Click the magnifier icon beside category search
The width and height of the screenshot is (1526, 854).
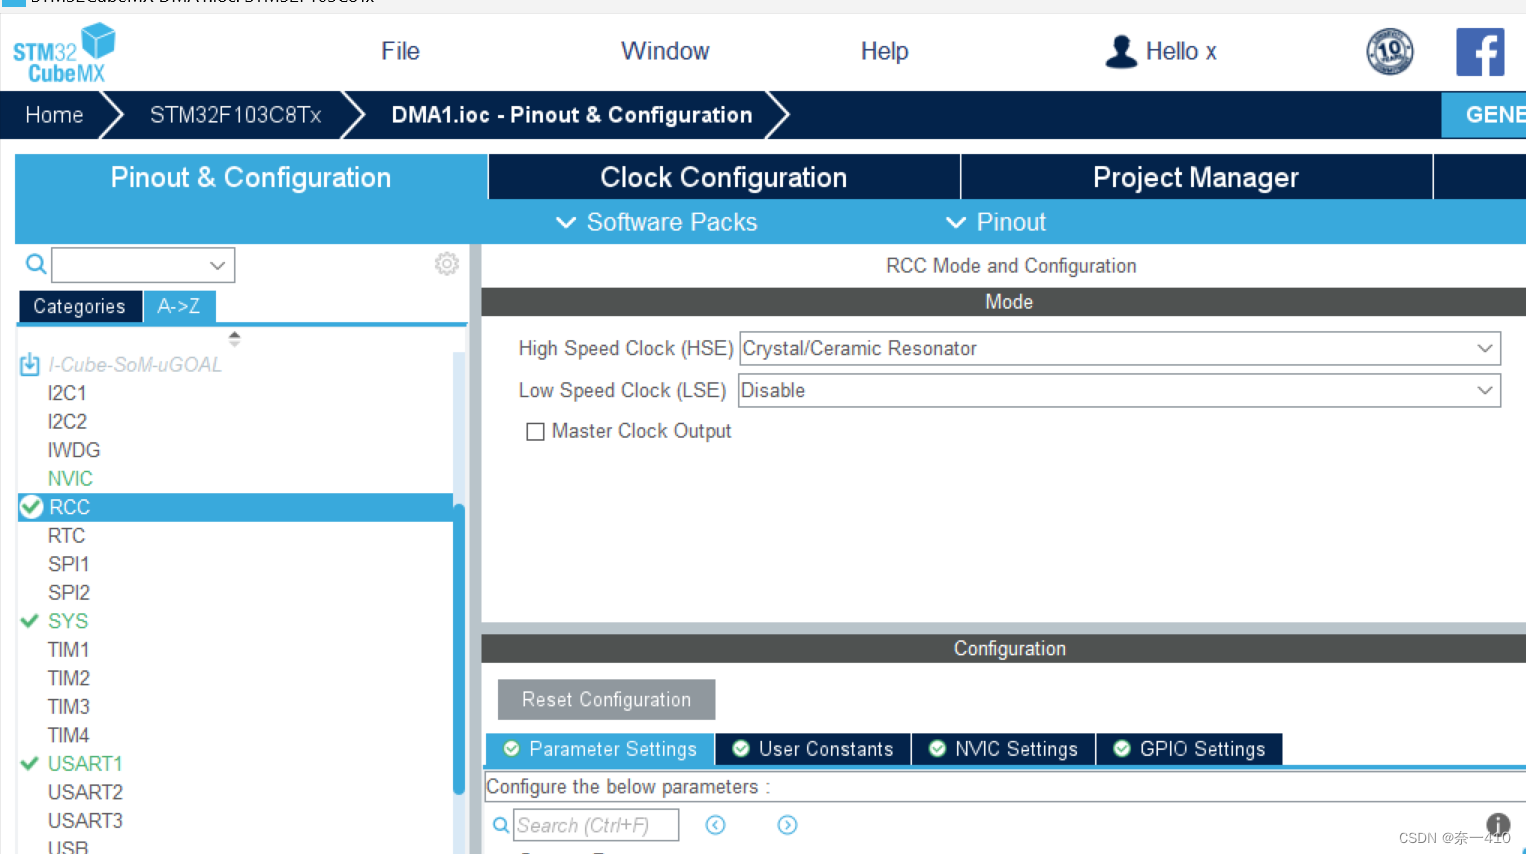36,264
